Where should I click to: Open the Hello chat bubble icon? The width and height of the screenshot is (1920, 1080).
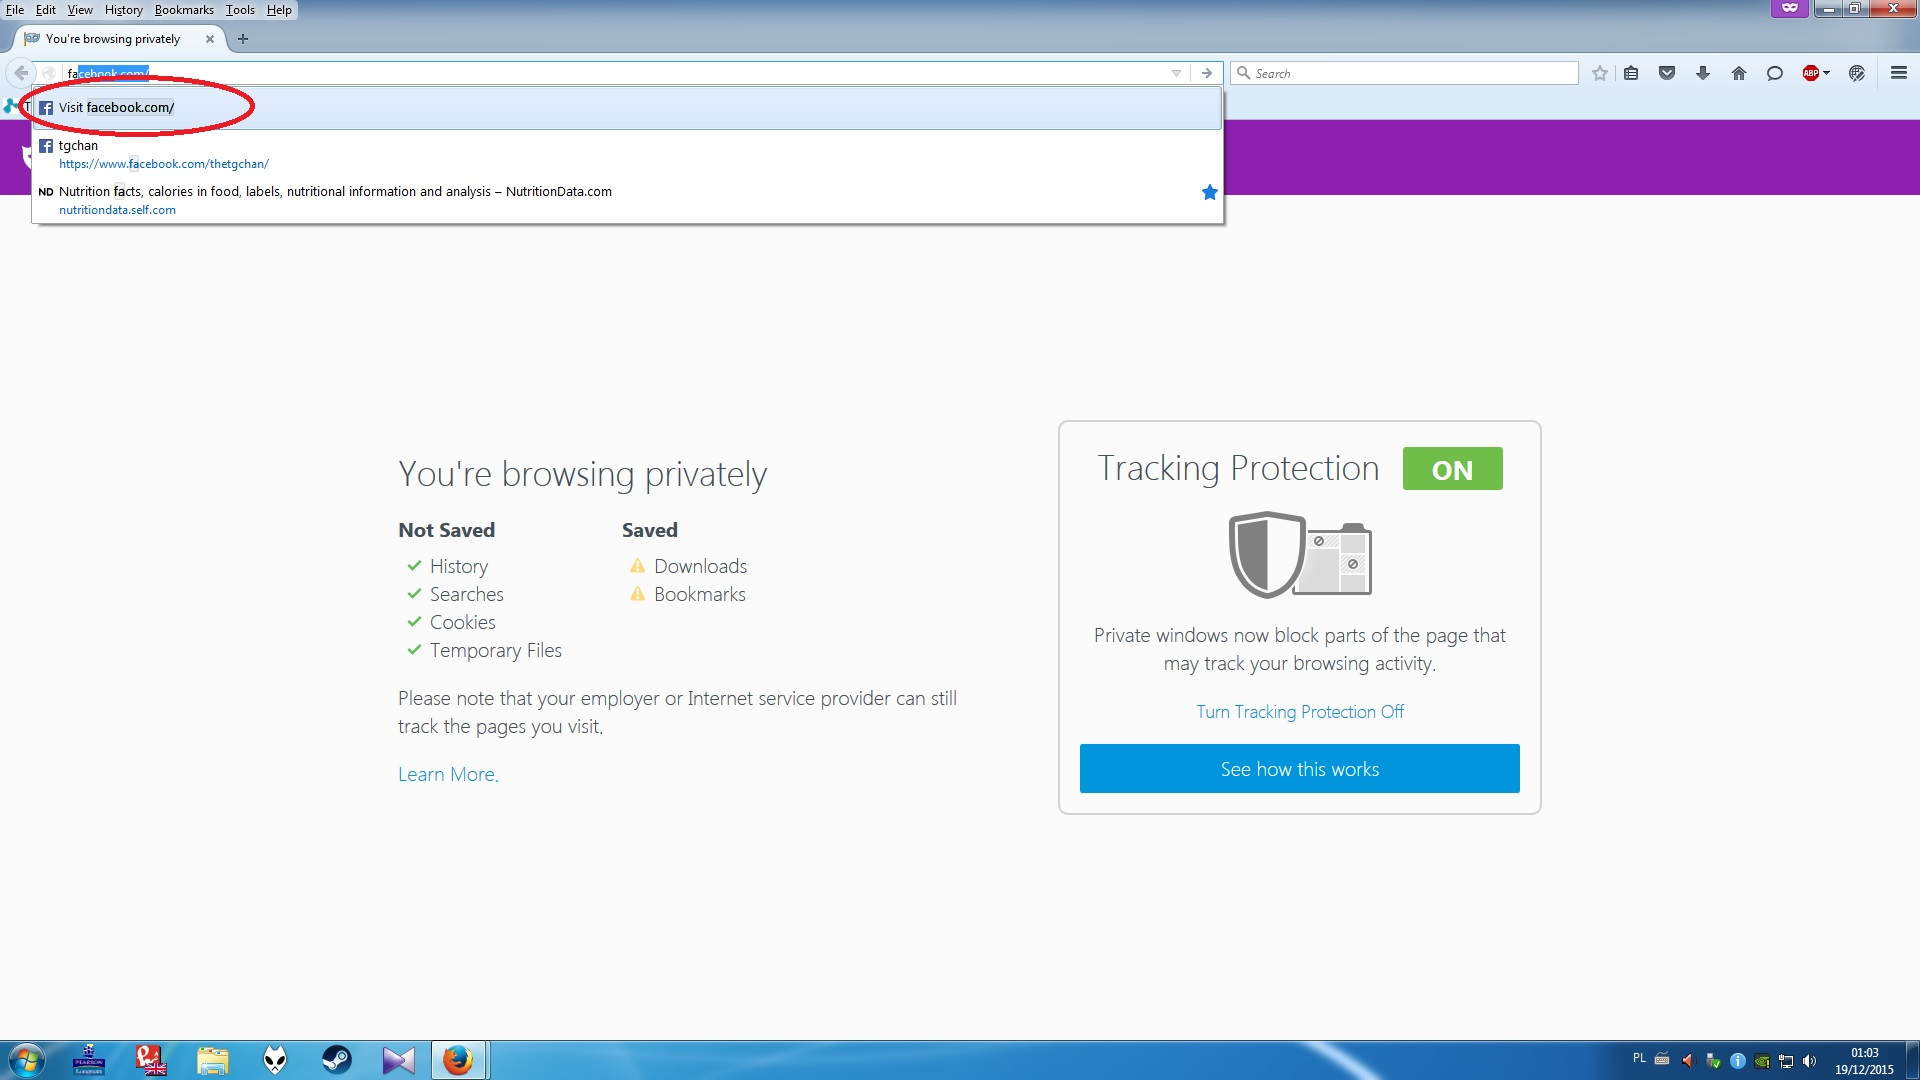coord(1775,73)
